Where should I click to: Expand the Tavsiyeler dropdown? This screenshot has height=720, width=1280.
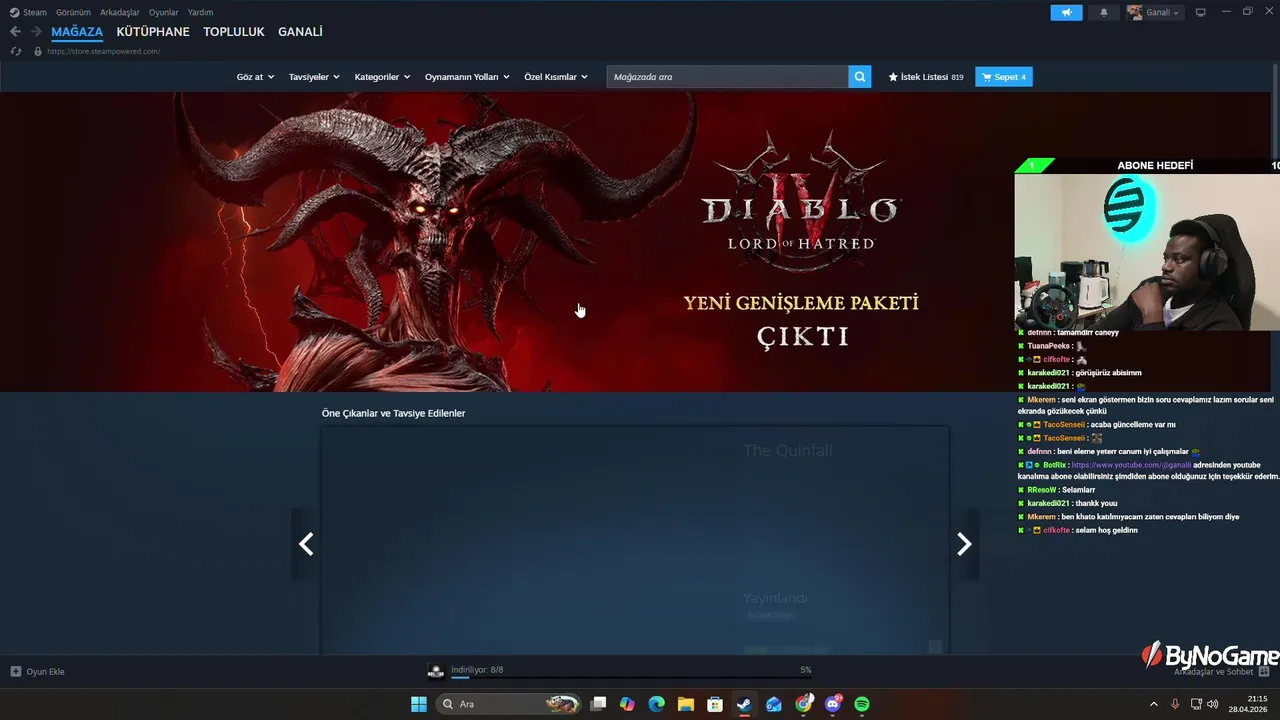click(x=314, y=77)
